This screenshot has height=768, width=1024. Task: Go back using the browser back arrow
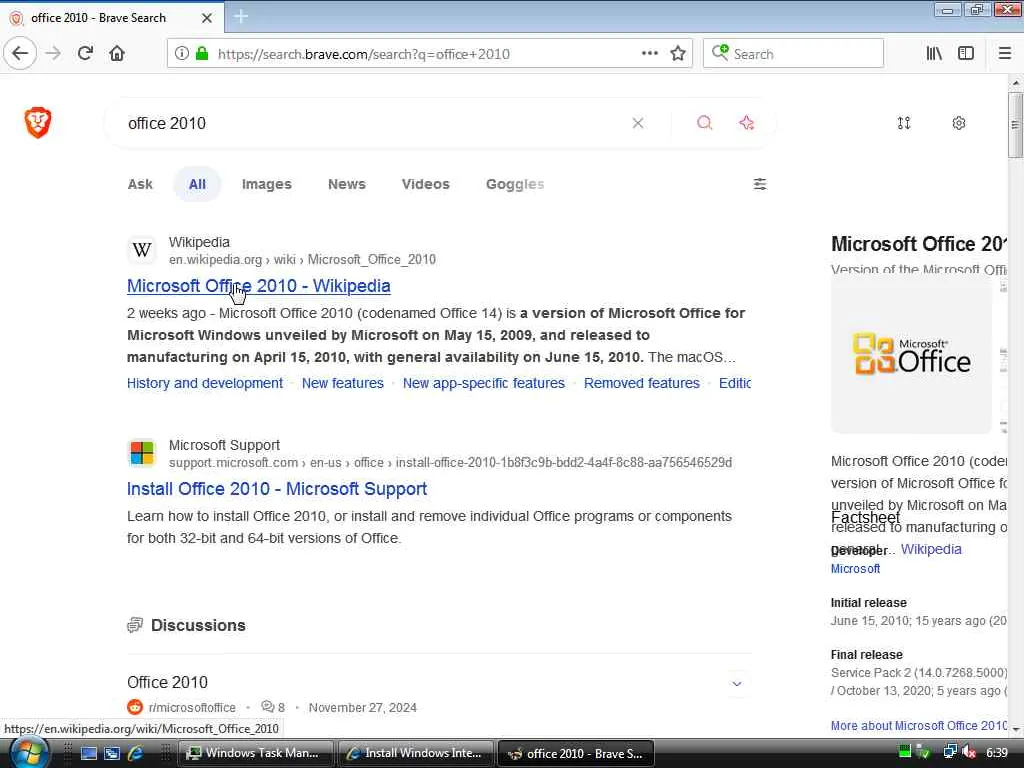[20, 53]
